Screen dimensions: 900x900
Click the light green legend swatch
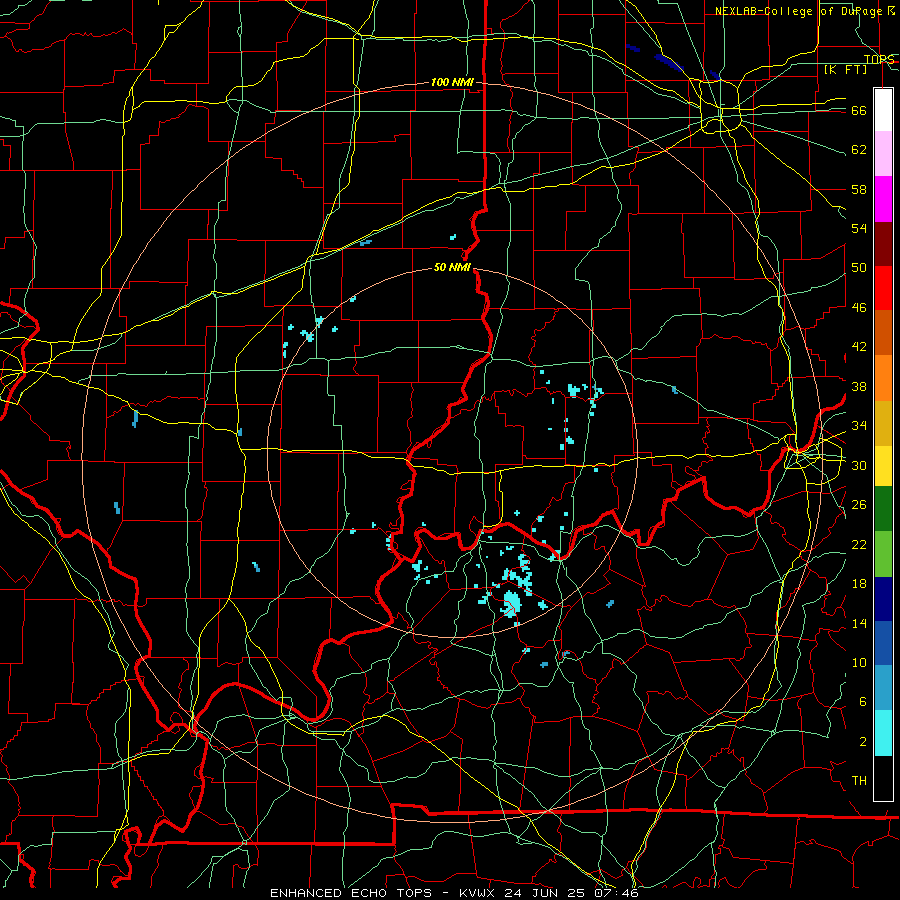[883, 553]
